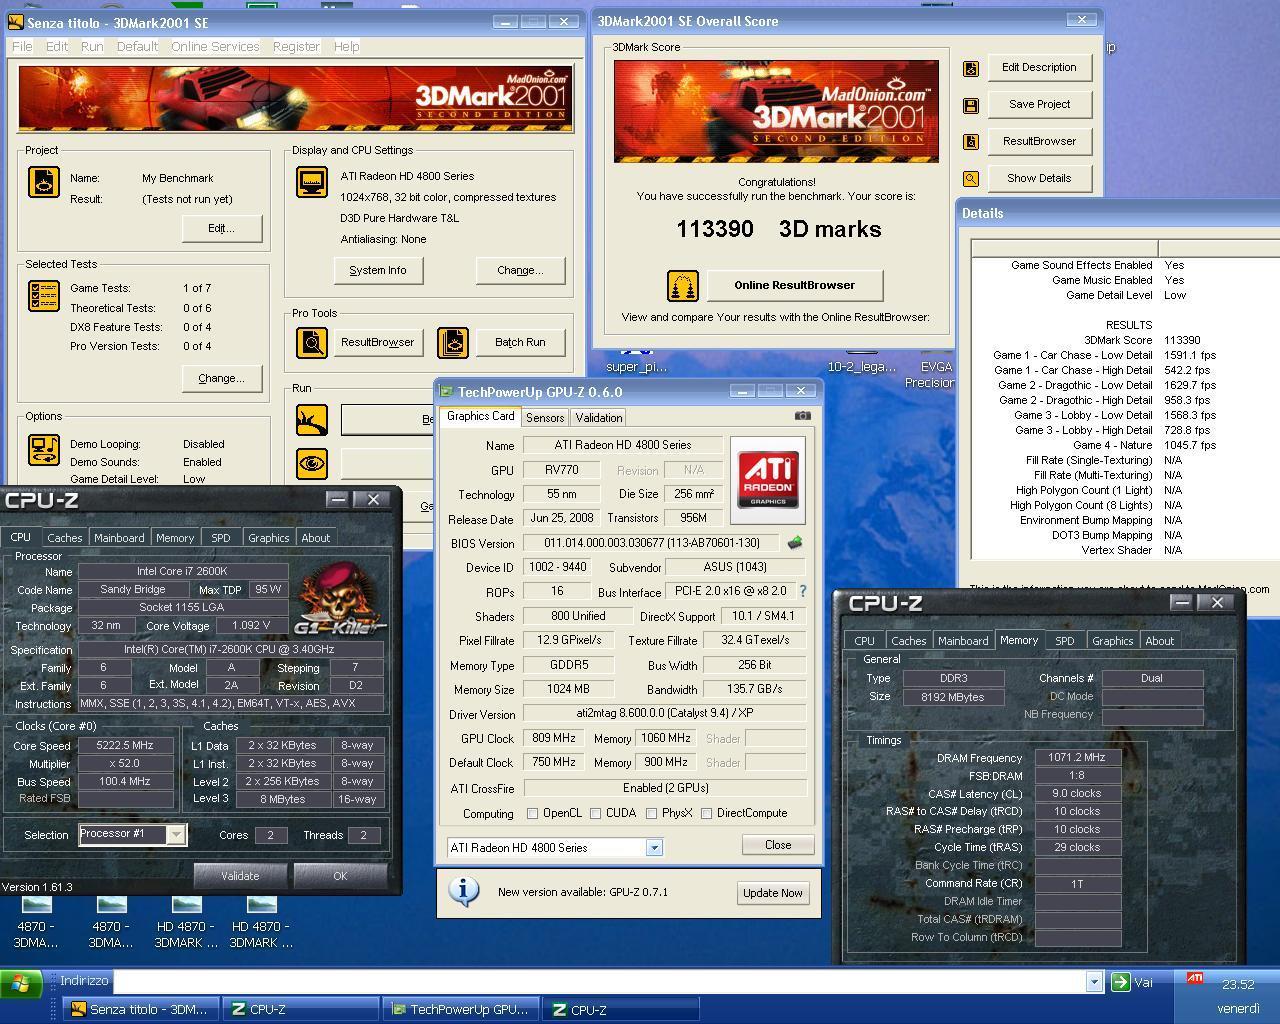Click the Indirizzo address input field
Image resolution: width=1280 pixels, height=1024 pixels.
point(599,982)
